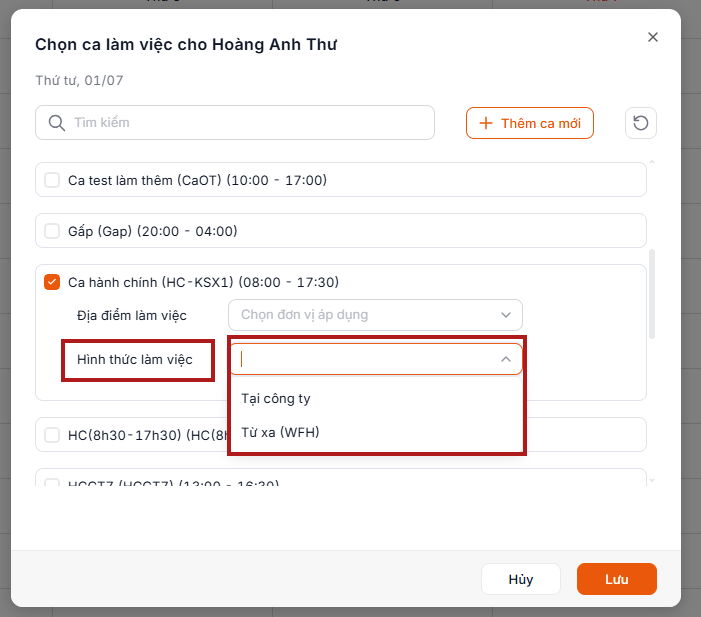Click the Thêm ca mới button
The width and height of the screenshot is (701, 617).
[x=530, y=123]
